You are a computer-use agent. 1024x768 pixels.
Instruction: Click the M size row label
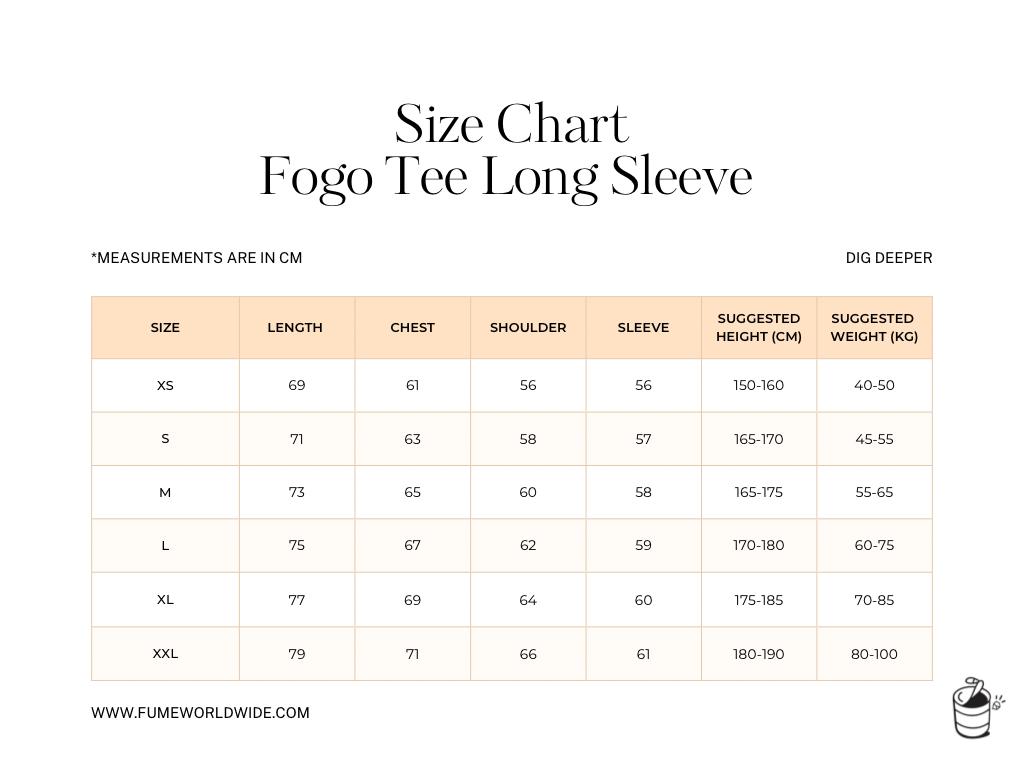tap(165, 493)
